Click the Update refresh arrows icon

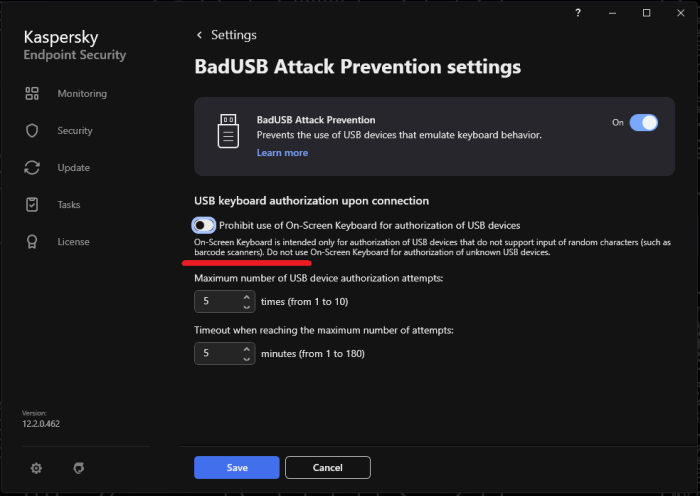coord(32,167)
